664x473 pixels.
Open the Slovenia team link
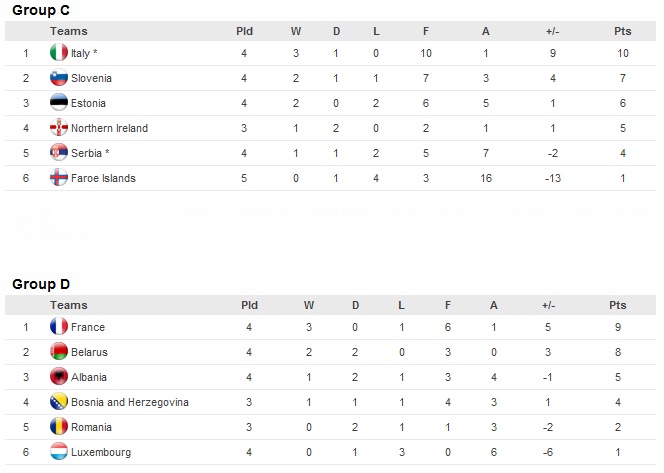[91, 78]
